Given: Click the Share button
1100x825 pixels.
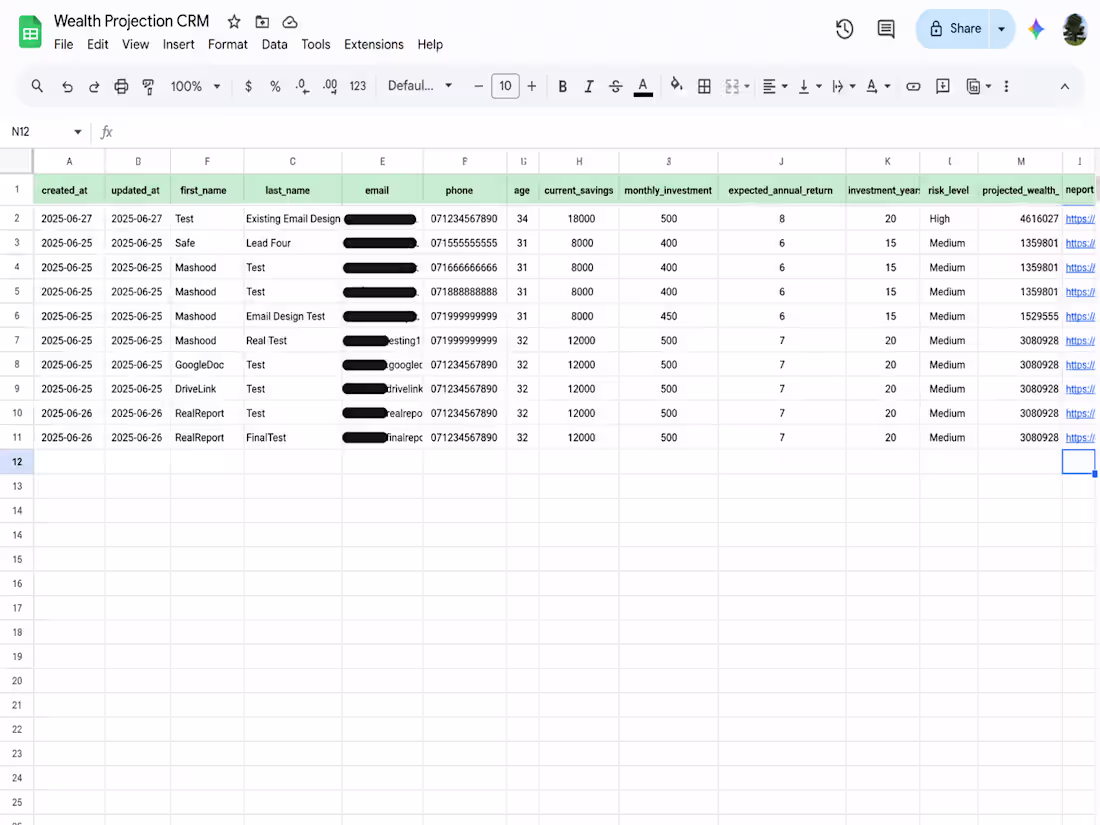Looking at the screenshot, I should tap(954, 29).
